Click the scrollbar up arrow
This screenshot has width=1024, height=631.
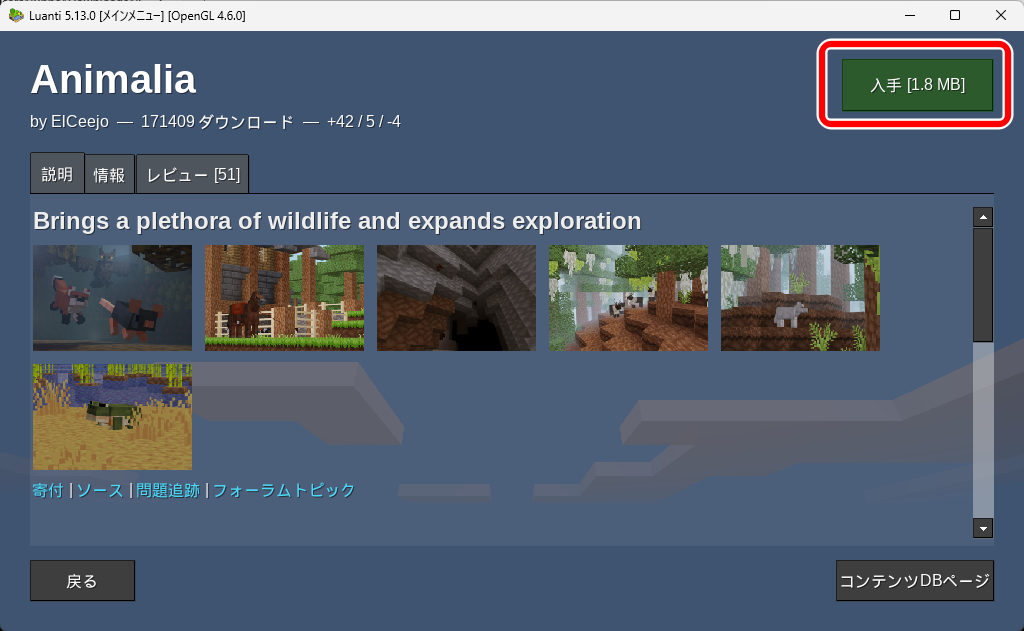pyautogui.click(x=983, y=217)
